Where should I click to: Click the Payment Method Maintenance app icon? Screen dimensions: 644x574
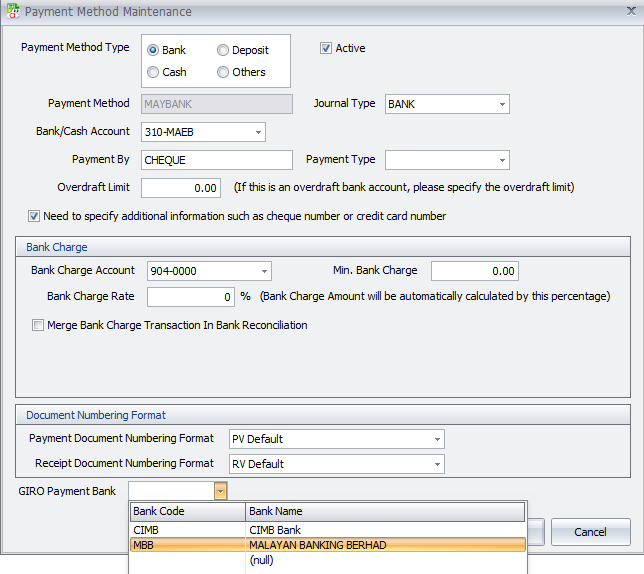click(13, 11)
